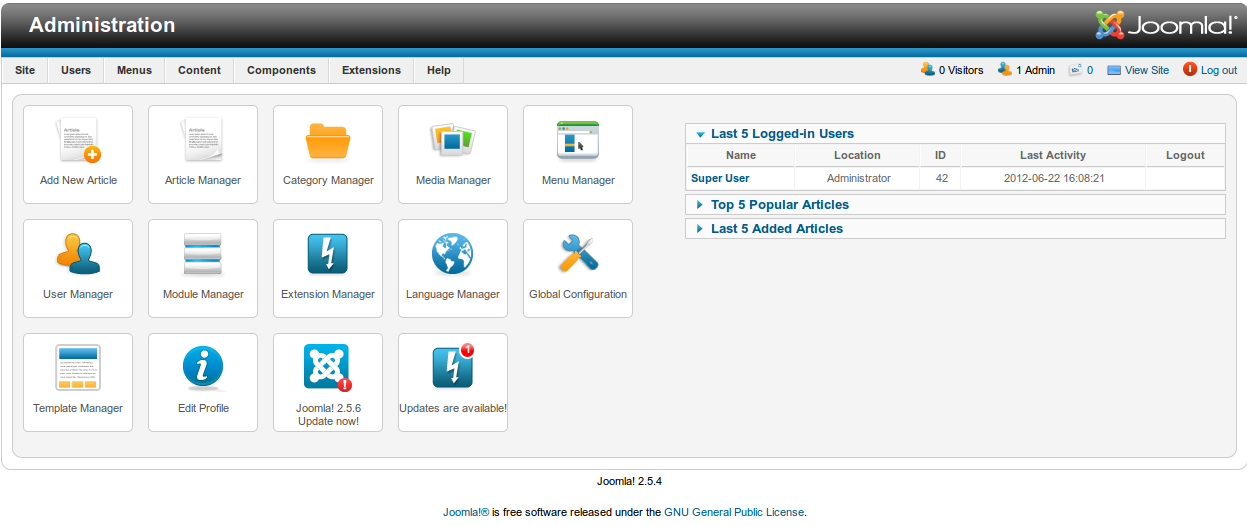The image size is (1247, 526).
Task: Click the Joomla! logo in the header
Action: (x=1166, y=25)
